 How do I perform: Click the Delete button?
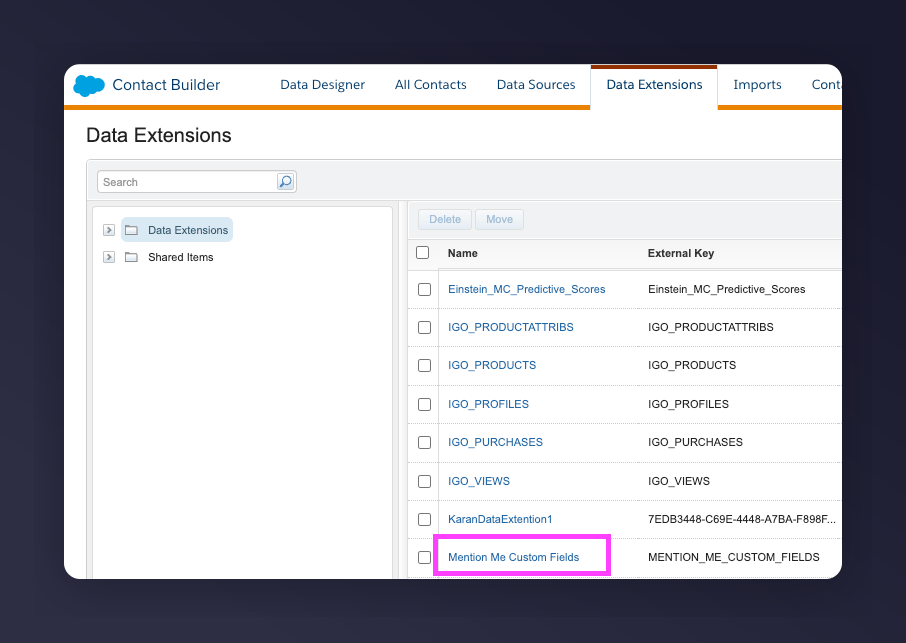click(445, 220)
